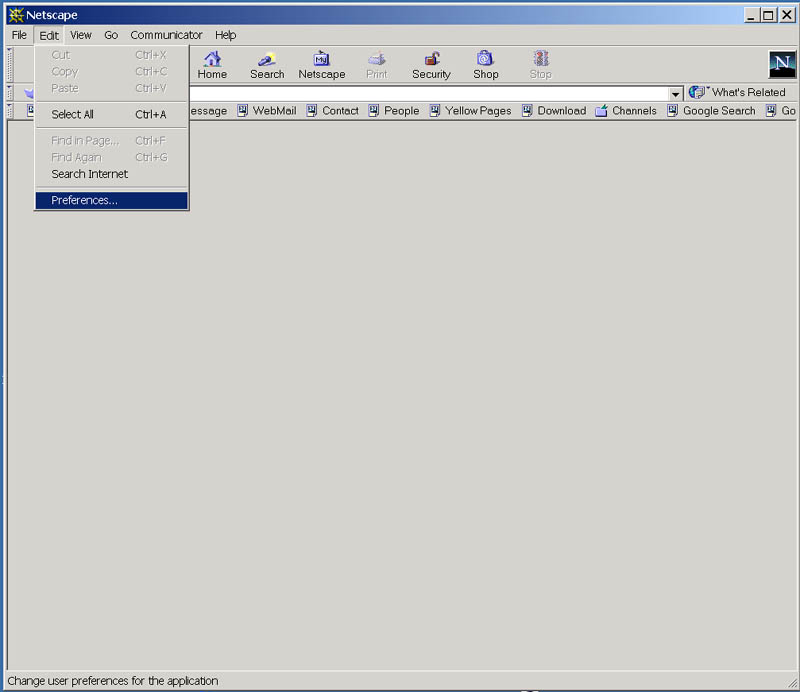
Task: Click the Stop traffic light icon
Action: [541, 59]
